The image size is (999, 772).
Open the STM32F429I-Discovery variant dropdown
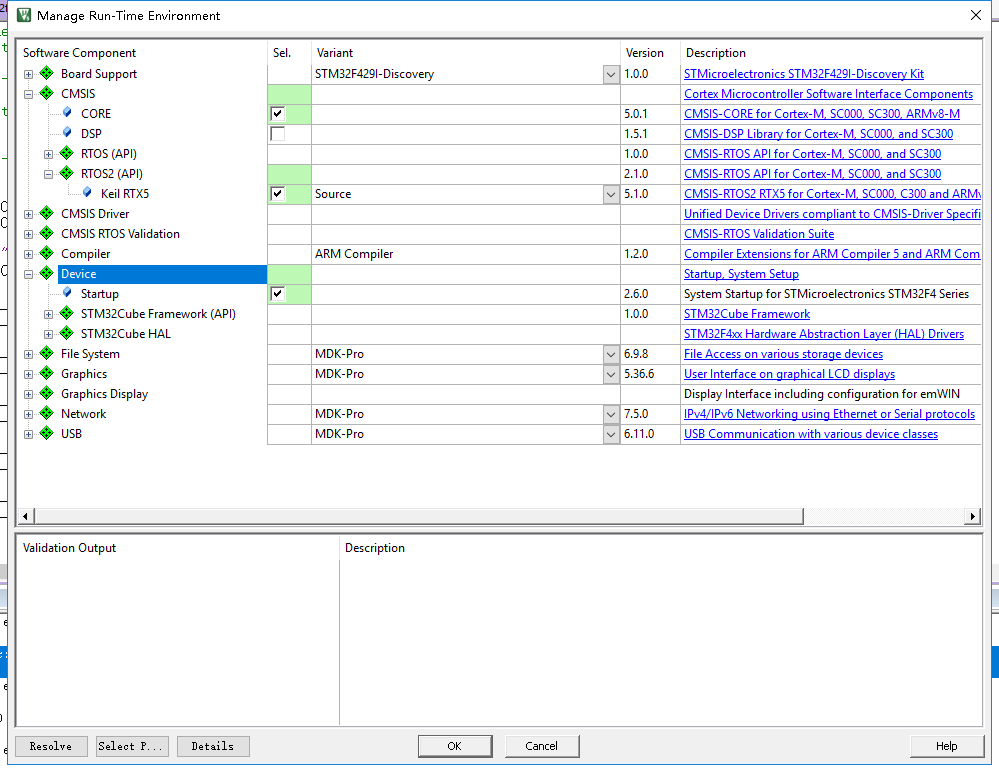coord(611,74)
